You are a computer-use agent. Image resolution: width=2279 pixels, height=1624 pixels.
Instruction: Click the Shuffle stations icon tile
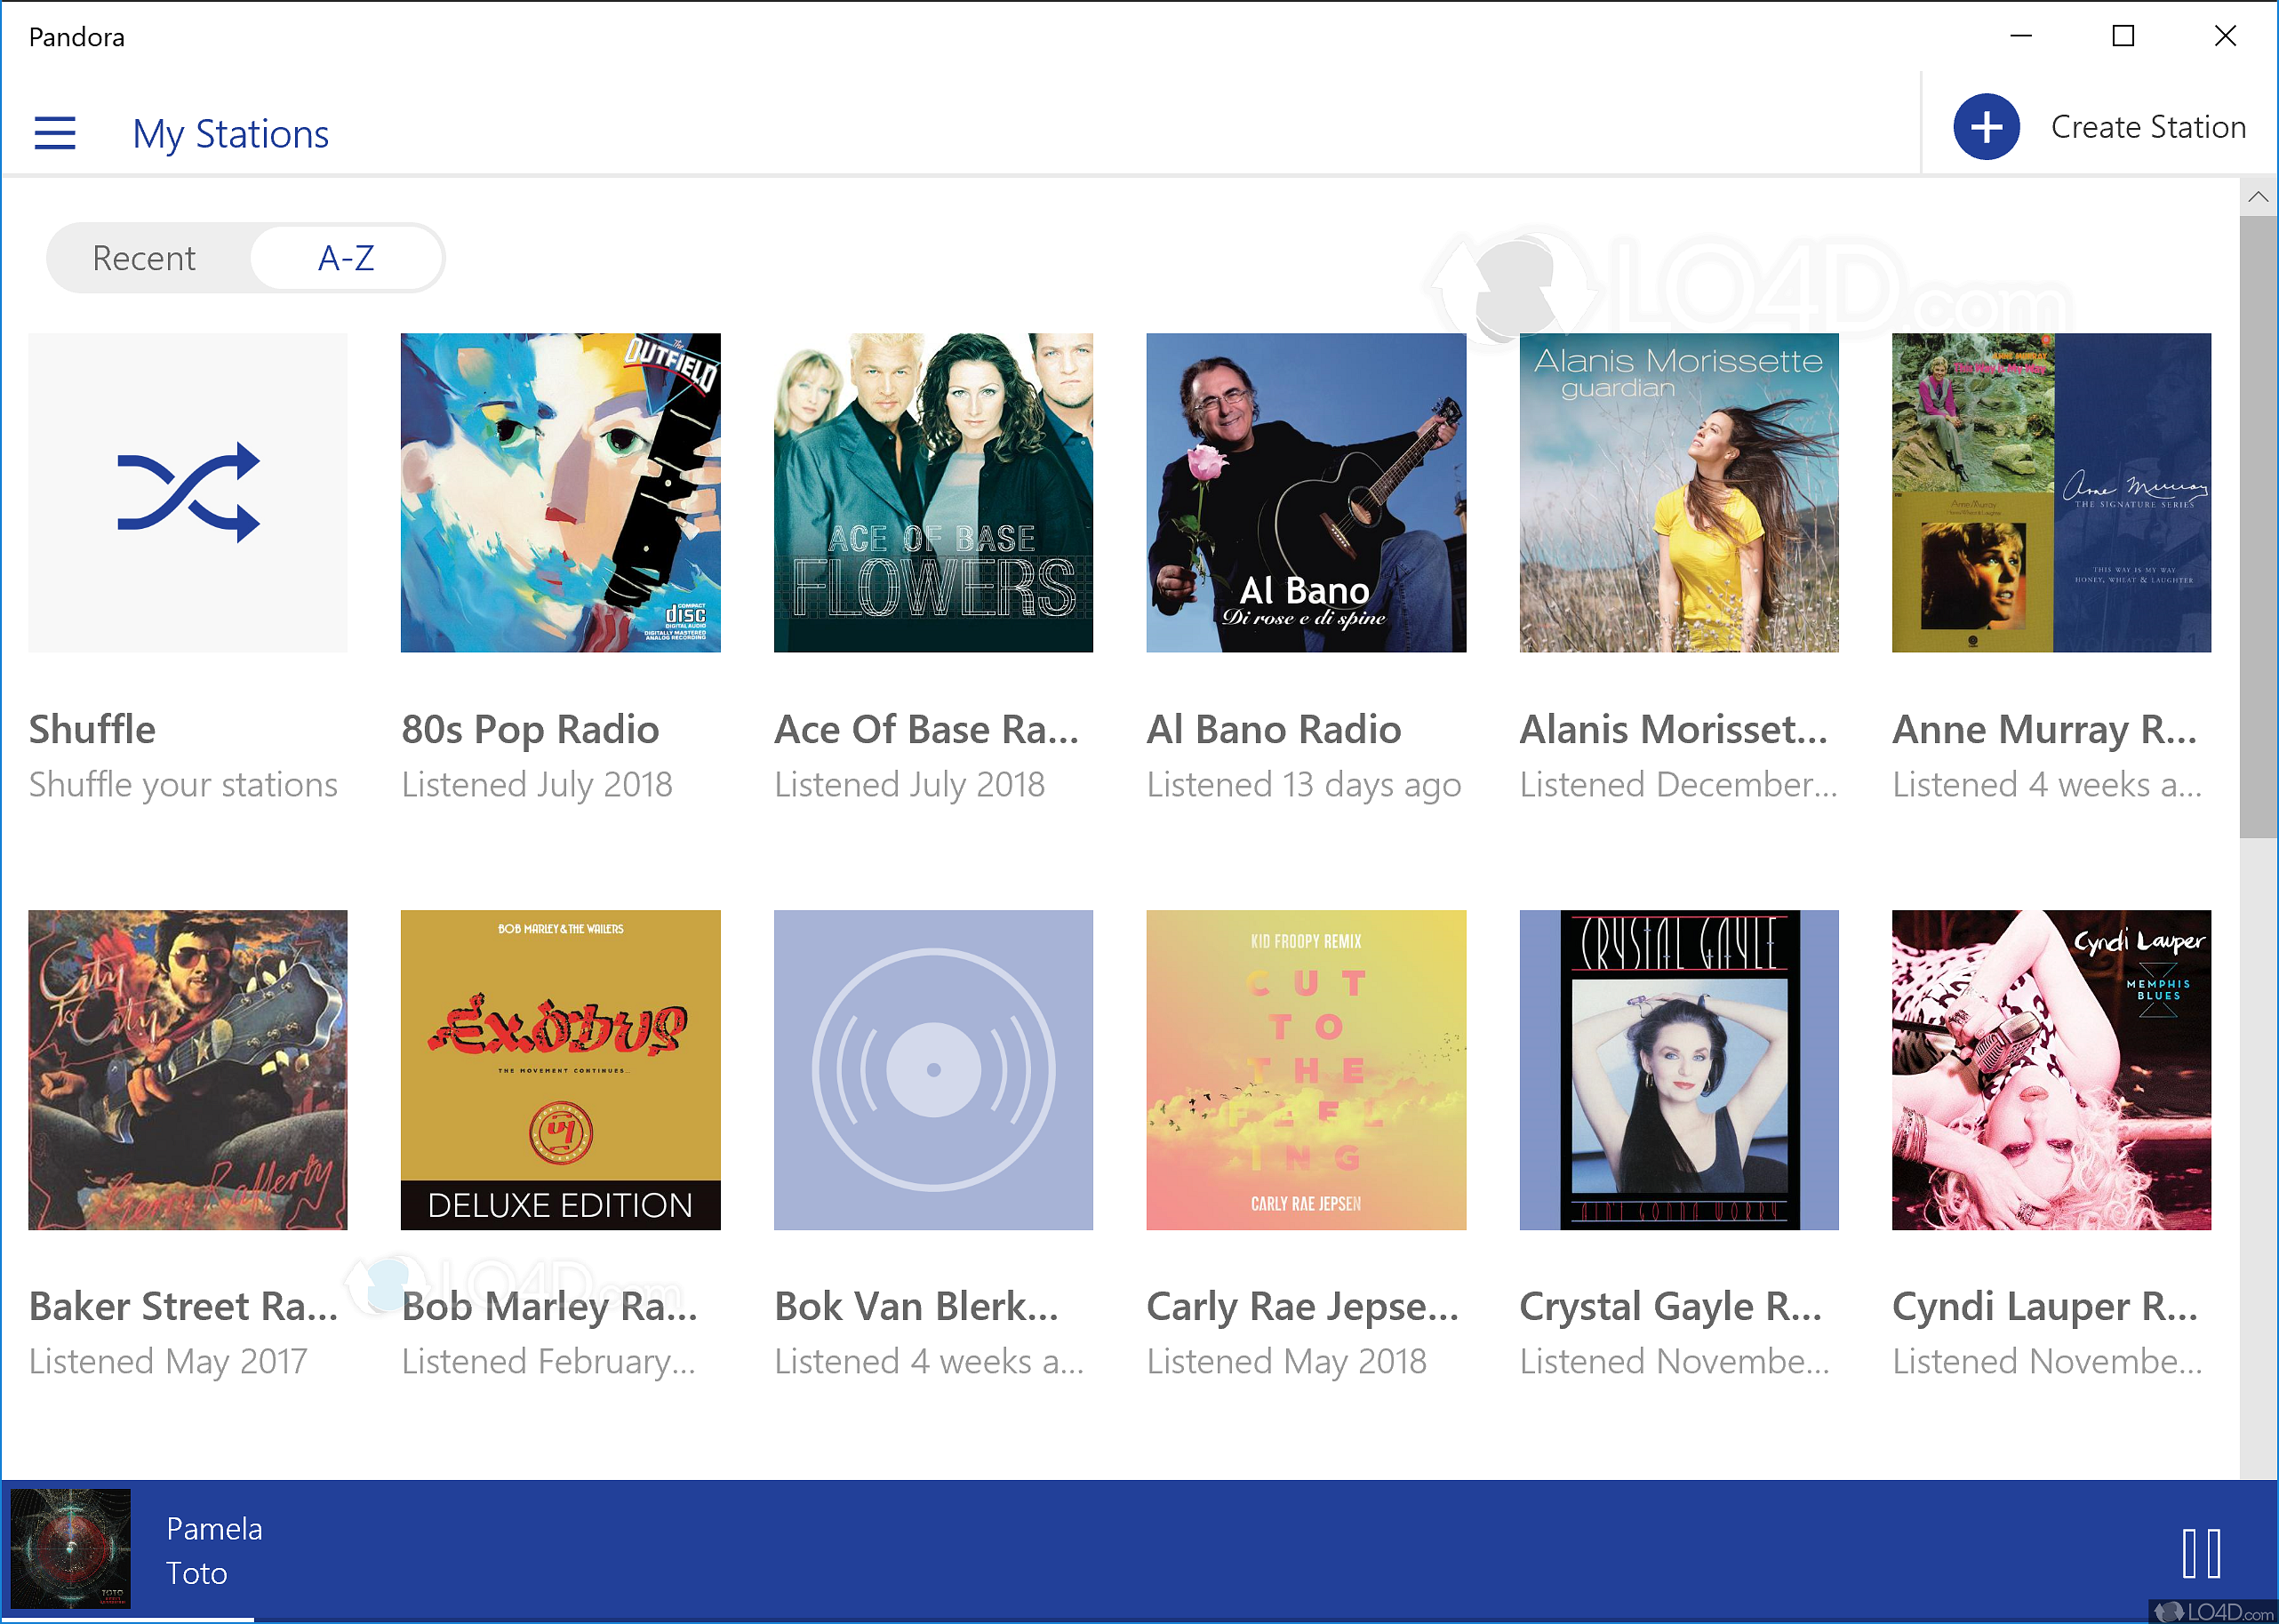pos(188,493)
